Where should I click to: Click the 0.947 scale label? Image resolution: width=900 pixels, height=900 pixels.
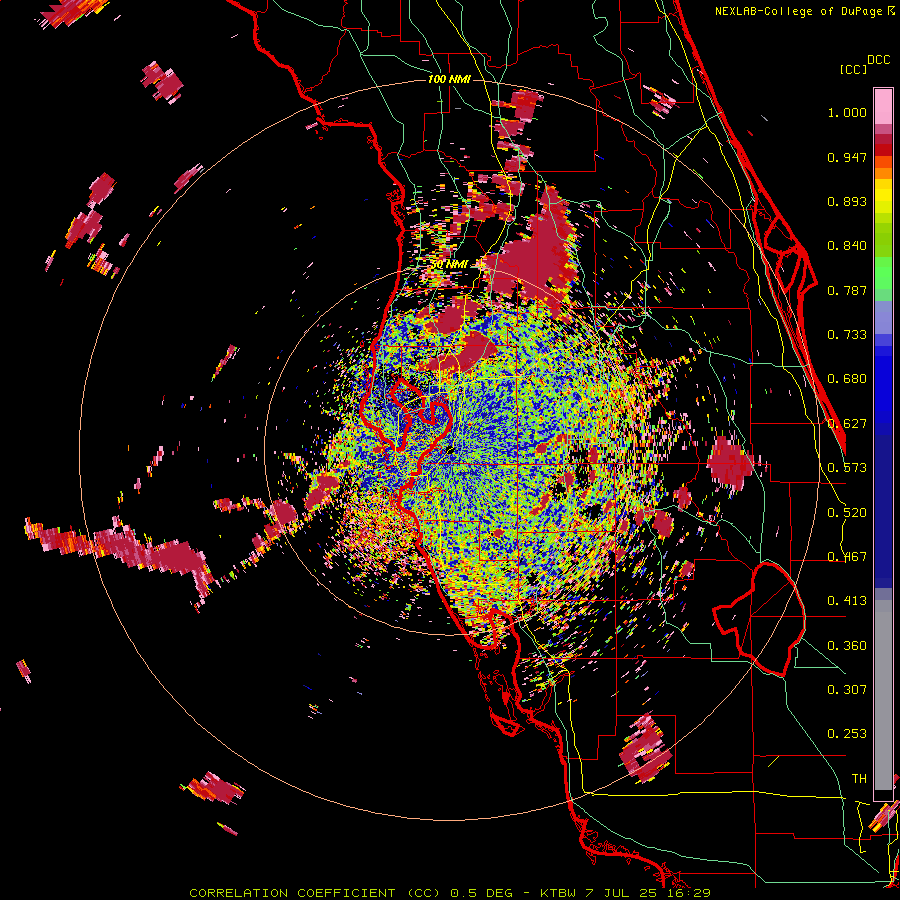(x=847, y=157)
